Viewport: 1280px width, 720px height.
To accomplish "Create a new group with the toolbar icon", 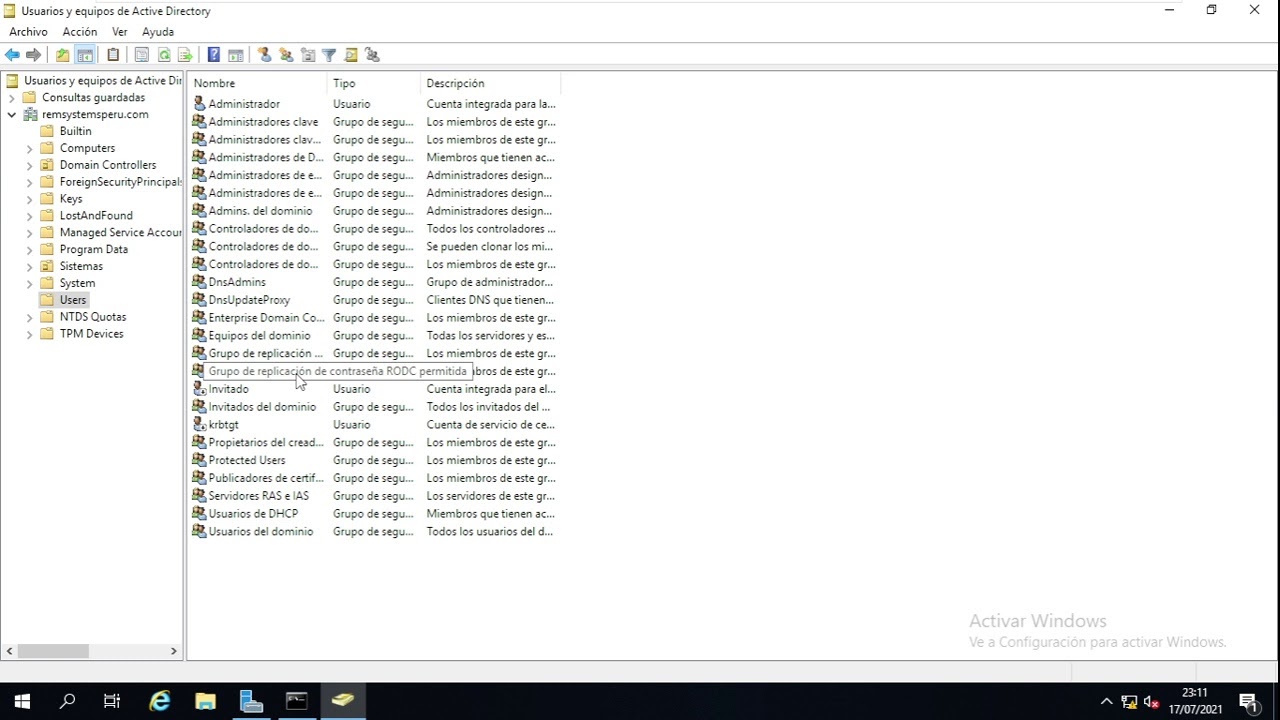I will (x=286, y=55).
